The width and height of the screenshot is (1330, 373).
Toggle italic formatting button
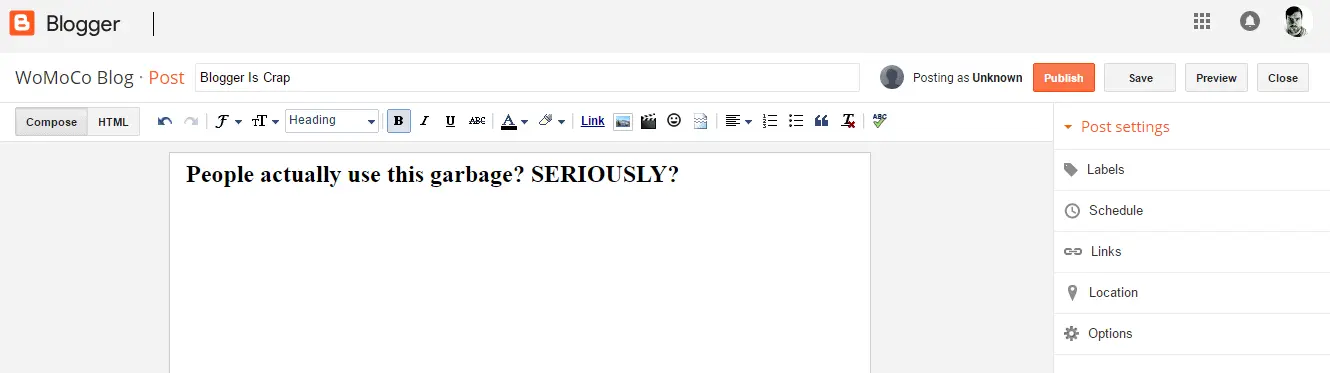[x=424, y=121]
